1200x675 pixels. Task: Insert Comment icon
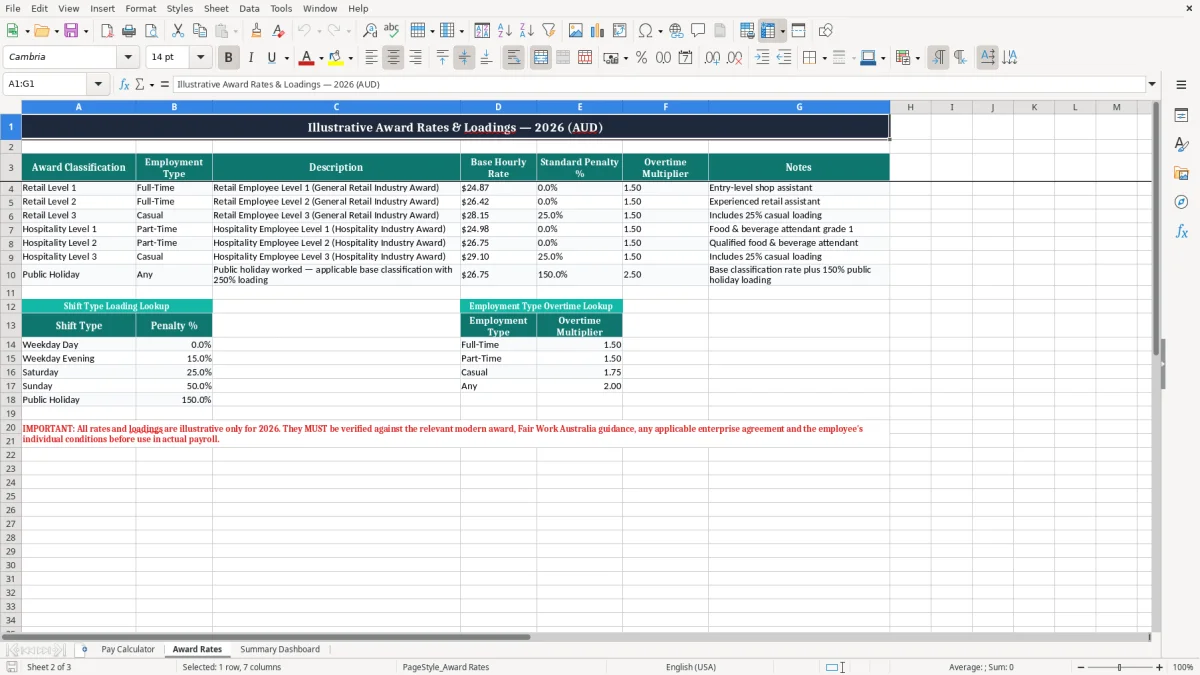(x=698, y=31)
